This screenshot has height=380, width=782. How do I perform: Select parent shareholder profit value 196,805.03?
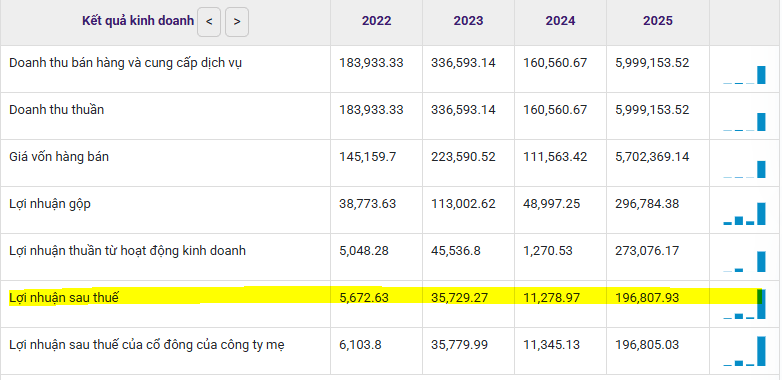647,345
